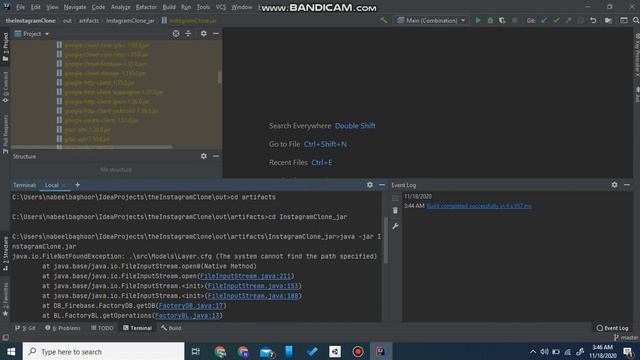Click the Windows search box
Screen dimensions: 640x360
coord(104,351)
